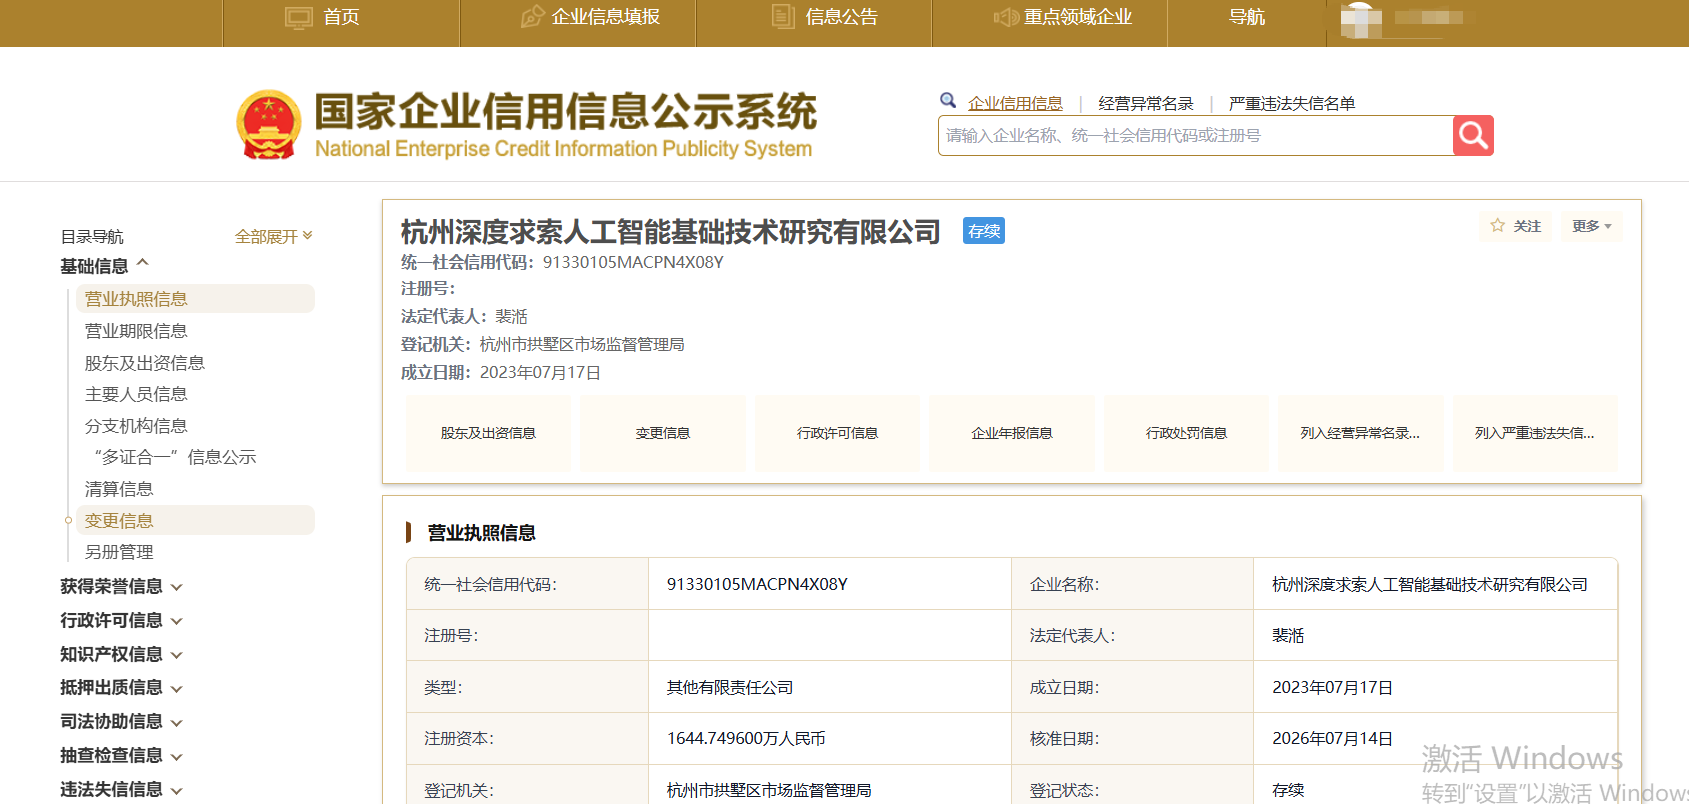The width and height of the screenshot is (1689, 804).
Task: Click the monitor icon beside 首页
Action: pos(299,17)
